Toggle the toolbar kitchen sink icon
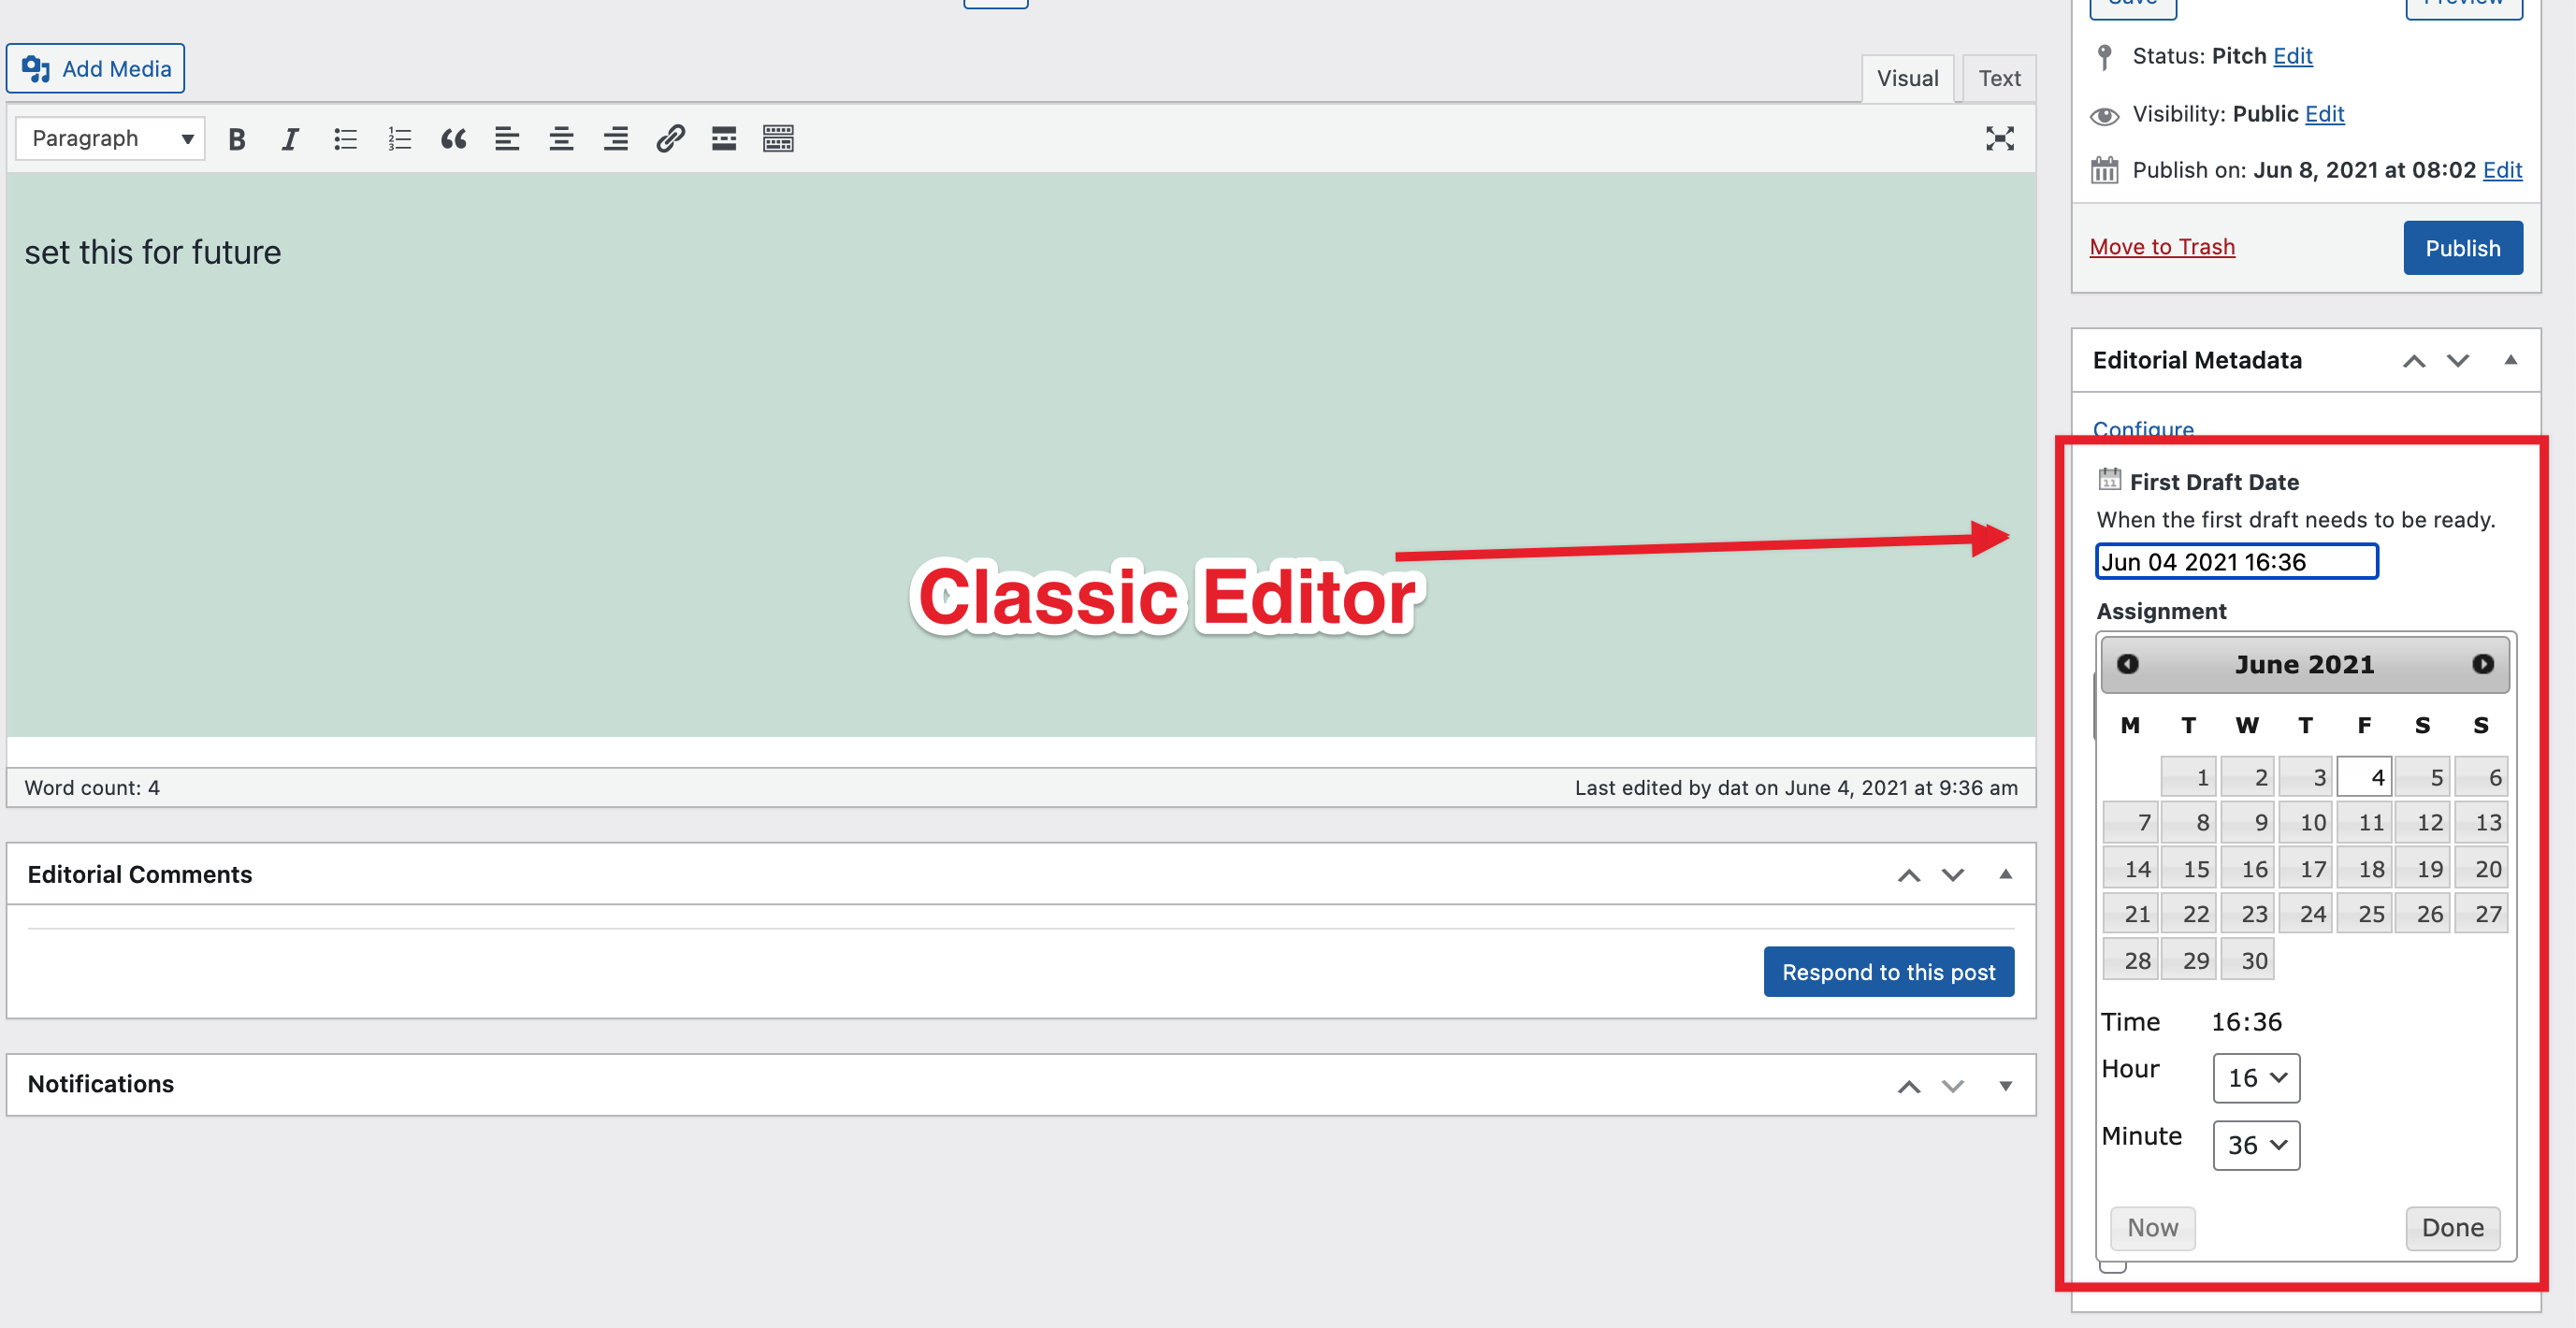The image size is (2576, 1328). [x=778, y=139]
